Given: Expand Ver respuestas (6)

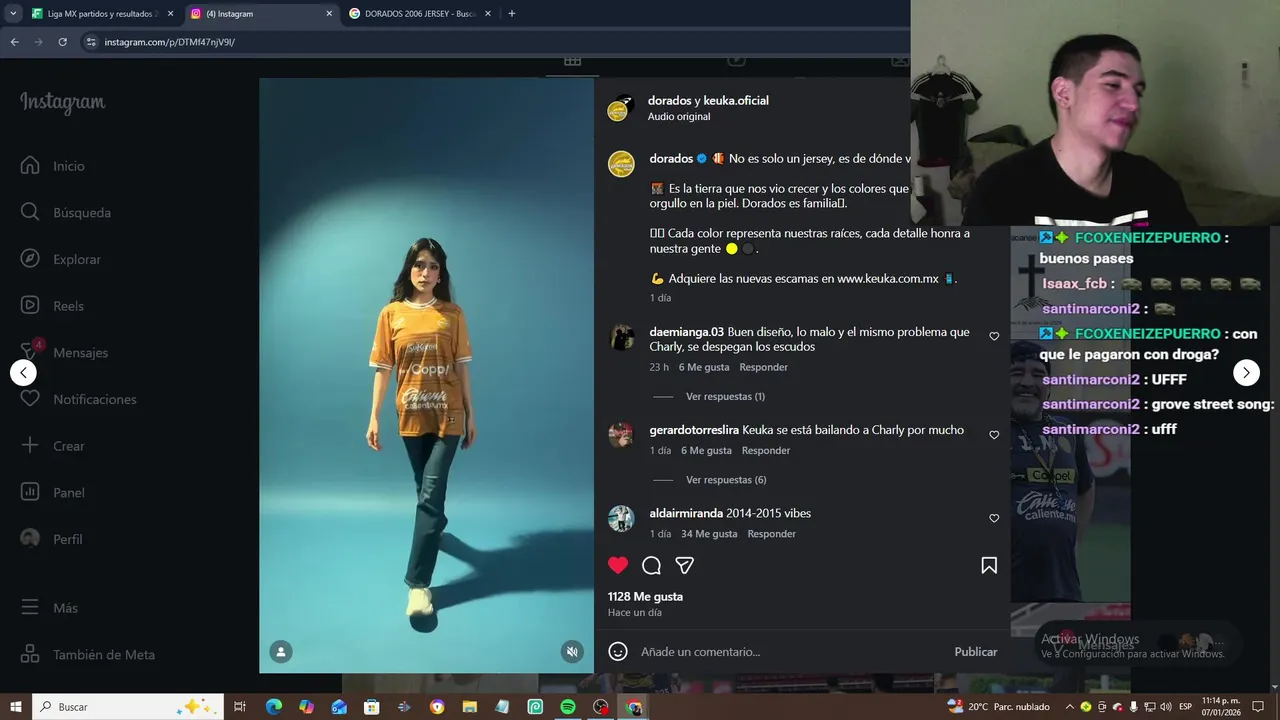Looking at the screenshot, I should [726, 480].
